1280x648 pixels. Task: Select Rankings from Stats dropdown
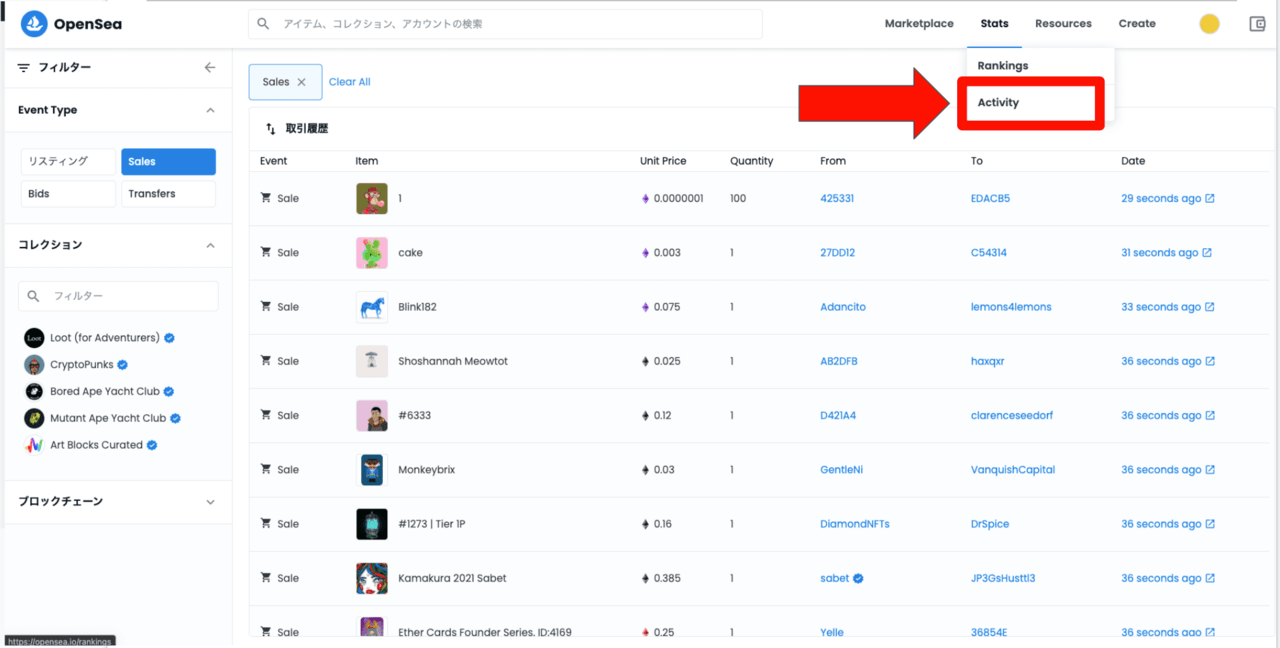(x=1003, y=66)
